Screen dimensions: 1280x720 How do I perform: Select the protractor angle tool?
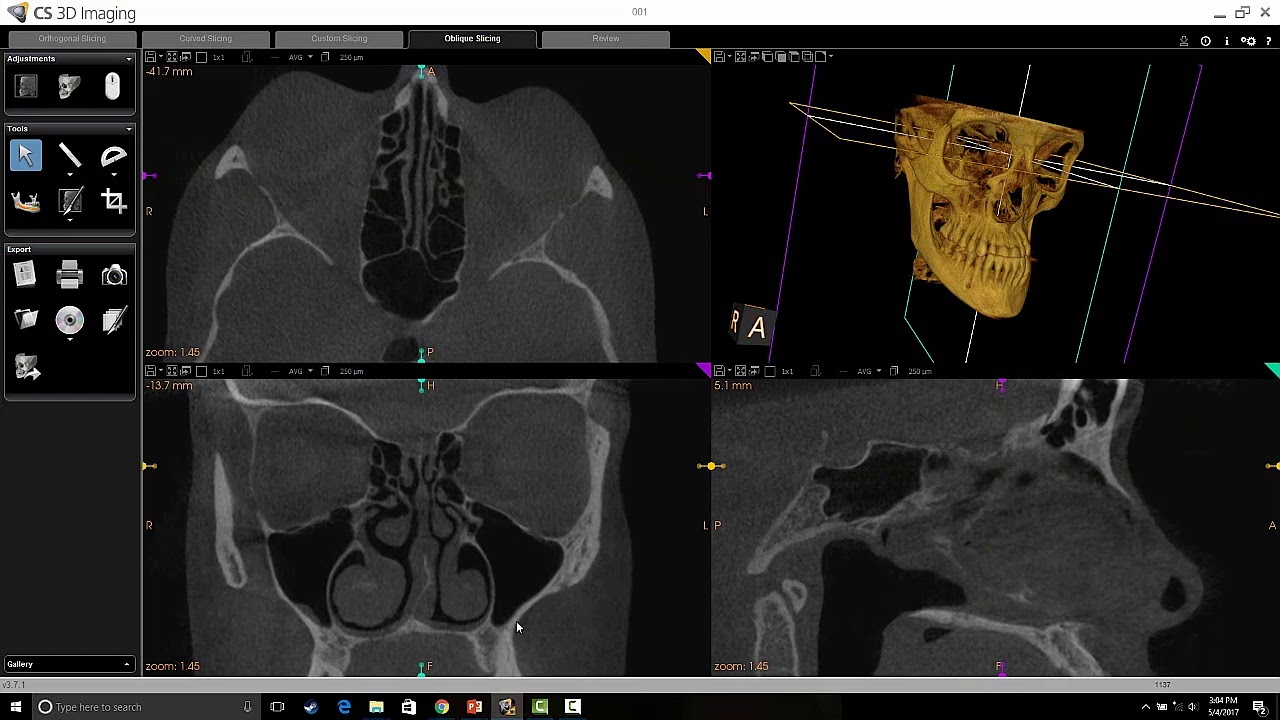pyautogui.click(x=113, y=156)
